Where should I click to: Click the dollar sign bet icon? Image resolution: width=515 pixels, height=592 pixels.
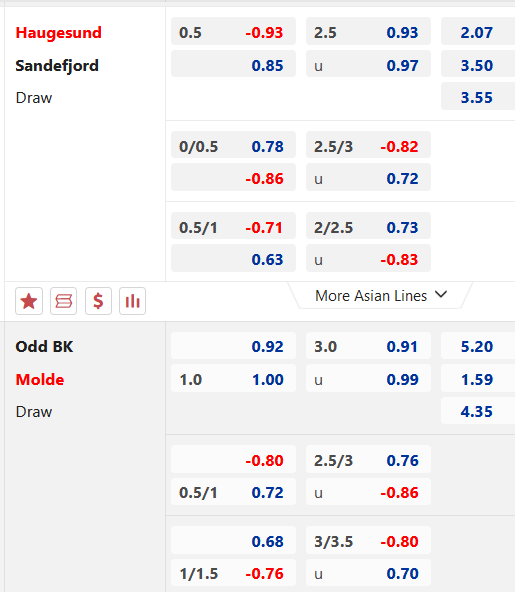point(98,301)
